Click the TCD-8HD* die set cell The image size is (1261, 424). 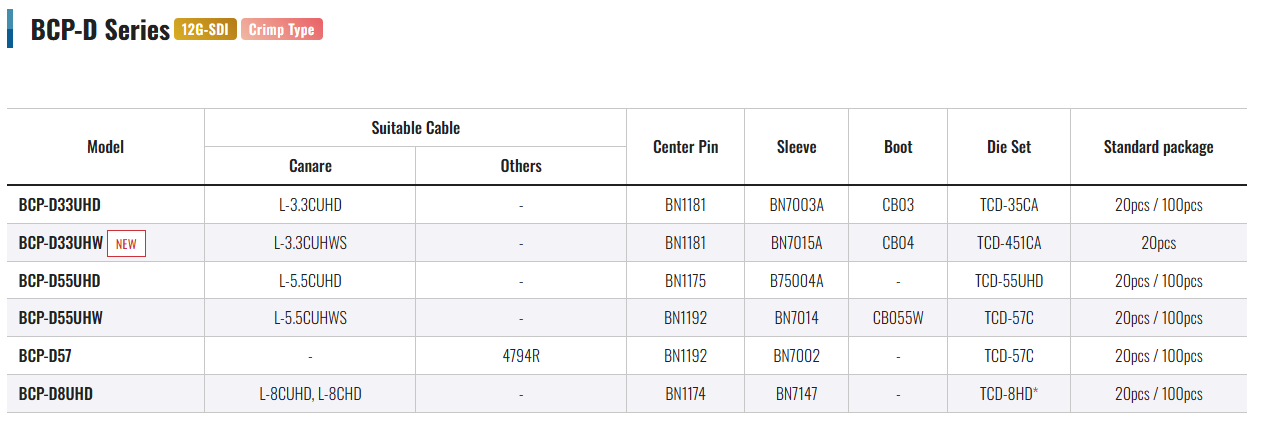pyautogui.click(x=1008, y=394)
